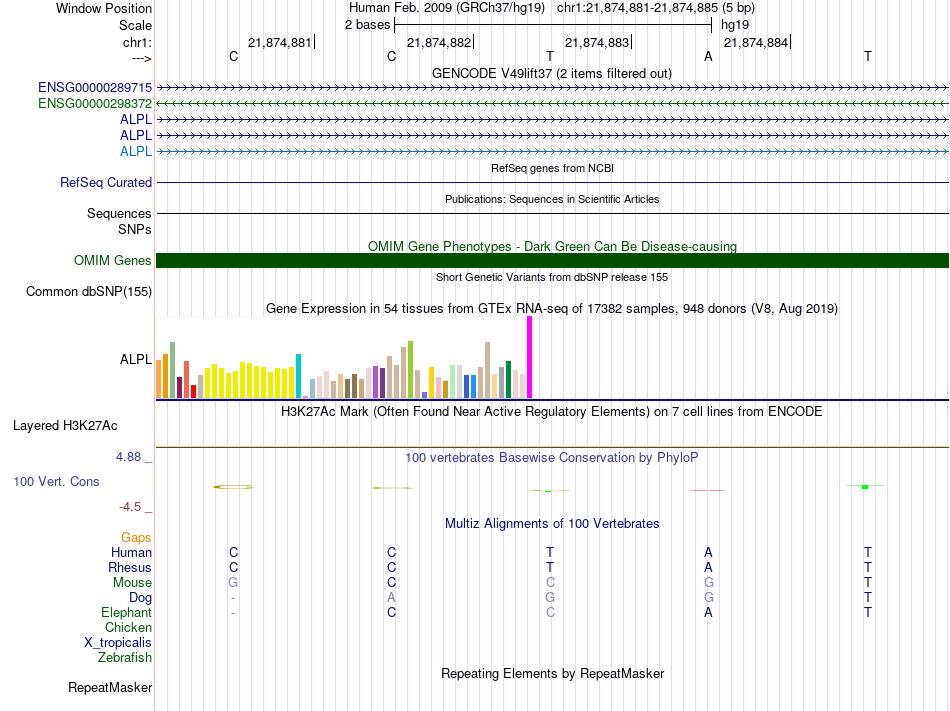Click position marker 21,874,882
950x711 pixels.
coord(439,42)
